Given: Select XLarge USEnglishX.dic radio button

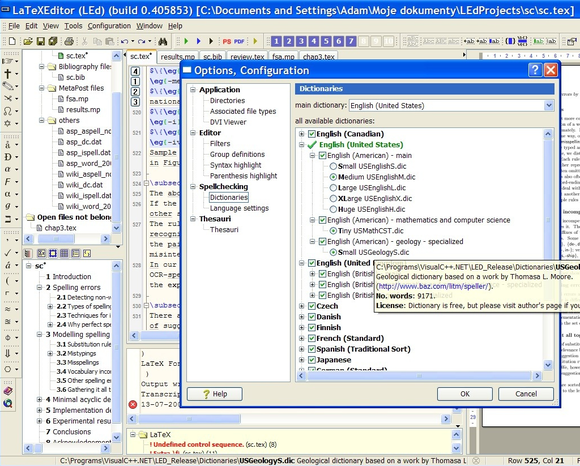Looking at the screenshot, I should click(333, 199).
